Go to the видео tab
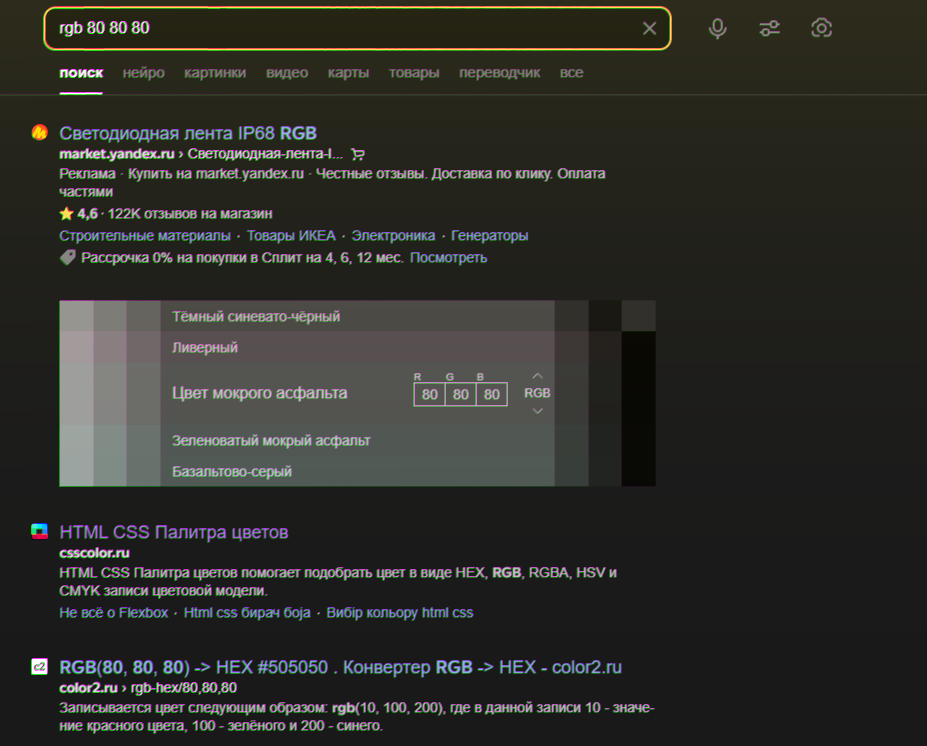The width and height of the screenshot is (927, 746). click(287, 73)
